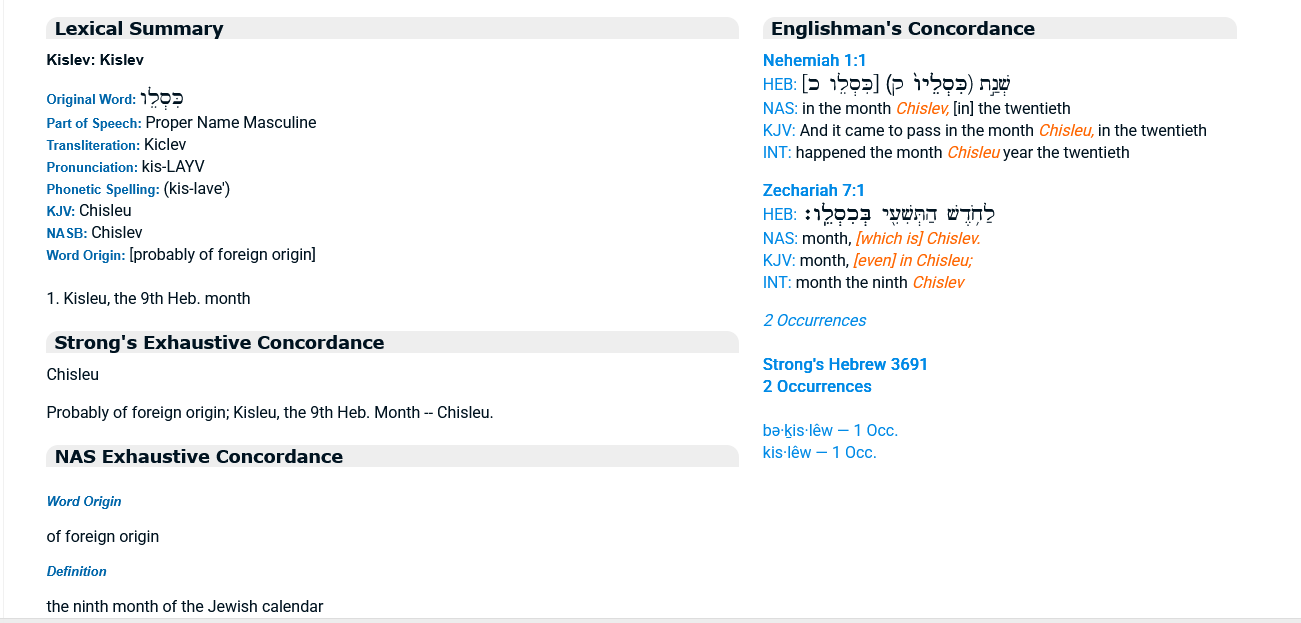The height and width of the screenshot is (623, 1301).
Task: Click INT label under Zechariah 7:1
Action: (x=776, y=283)
